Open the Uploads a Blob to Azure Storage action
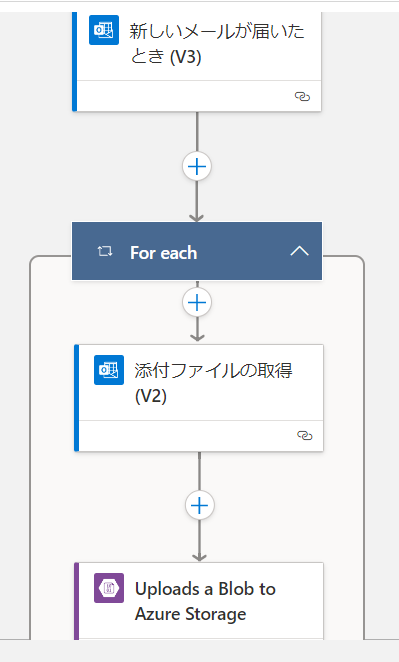Image resolution: width=399 pixels, height=662 pixels. (x=199, y=601)
